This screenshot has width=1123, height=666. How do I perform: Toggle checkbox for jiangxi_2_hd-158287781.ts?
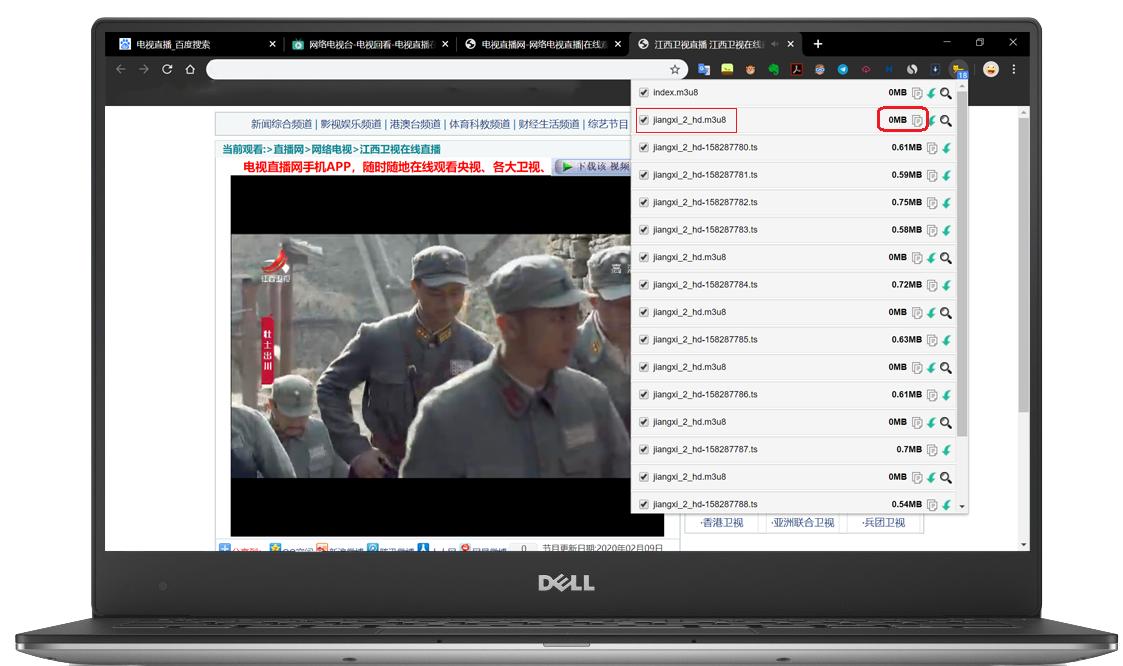pos(644,175)
